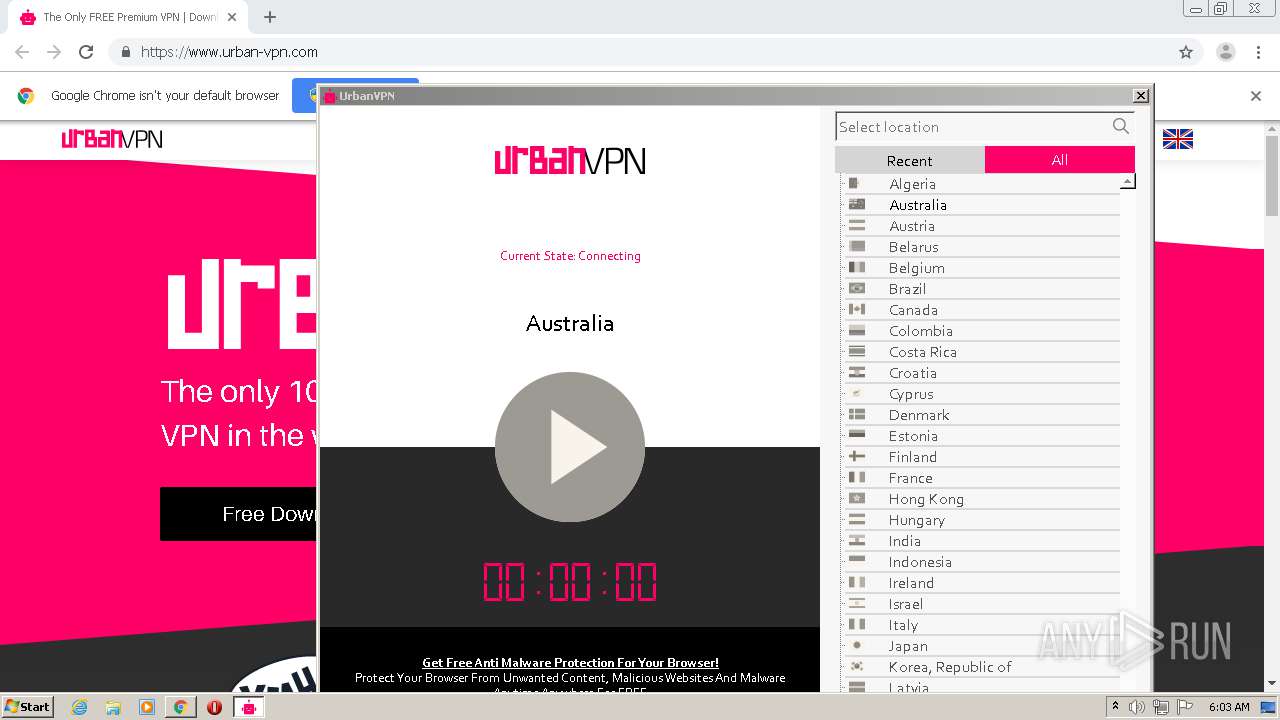Open the volume control in system tray
The height and width of the screenshot is (720, 1280).
point(1137,707)
